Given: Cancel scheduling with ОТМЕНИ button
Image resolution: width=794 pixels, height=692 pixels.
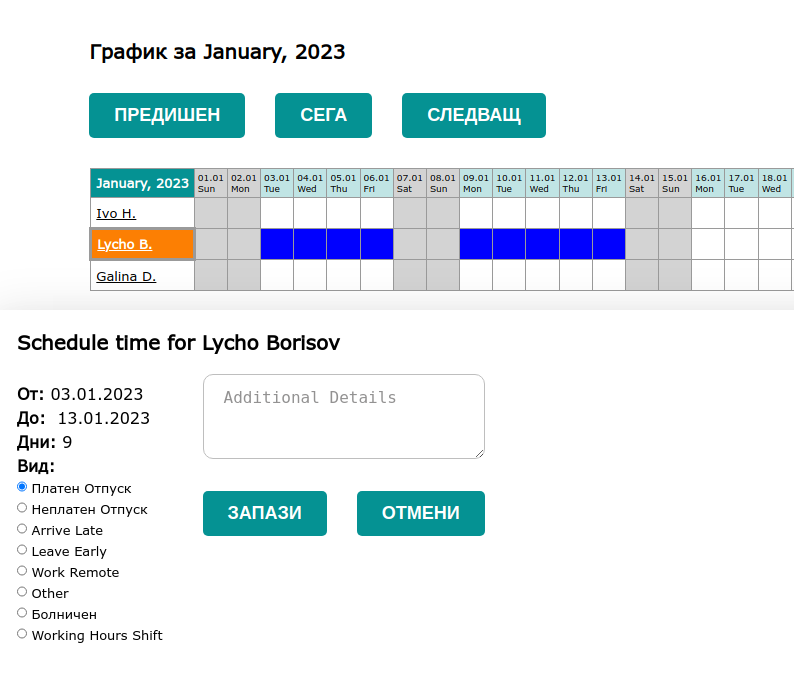Looking at the screenshot, I should [x=421, y=513].
